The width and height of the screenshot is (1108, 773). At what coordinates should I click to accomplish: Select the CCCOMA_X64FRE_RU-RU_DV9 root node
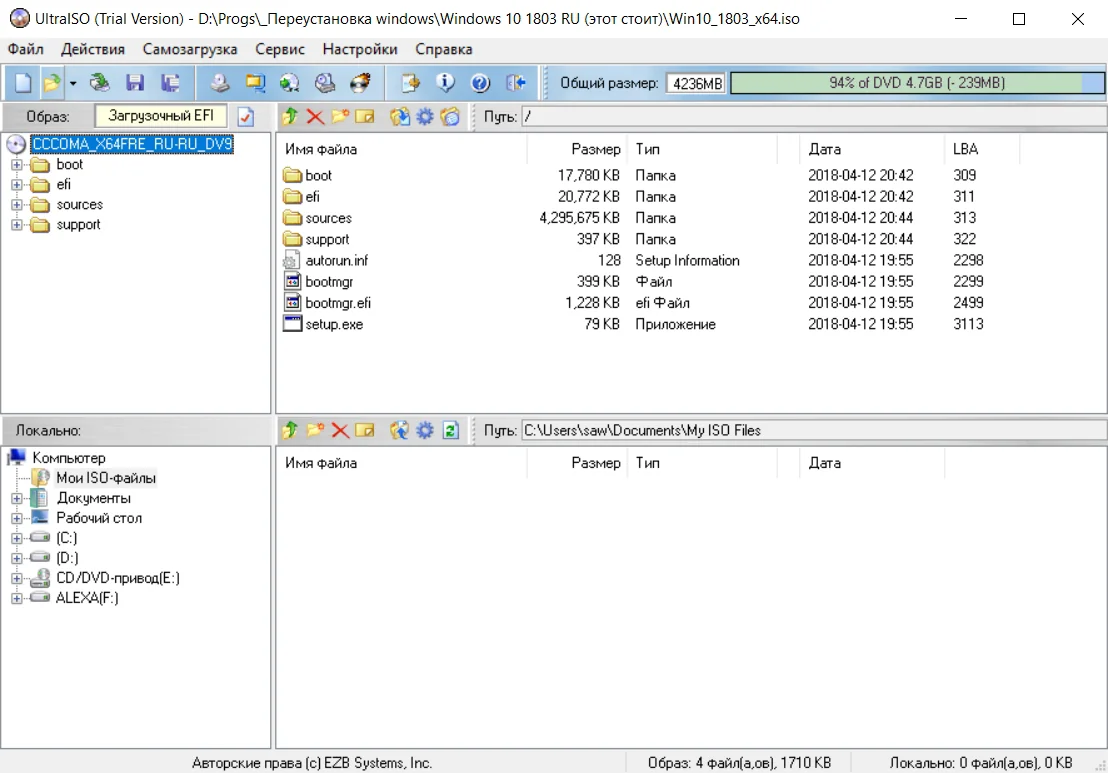tap(132, 144)
